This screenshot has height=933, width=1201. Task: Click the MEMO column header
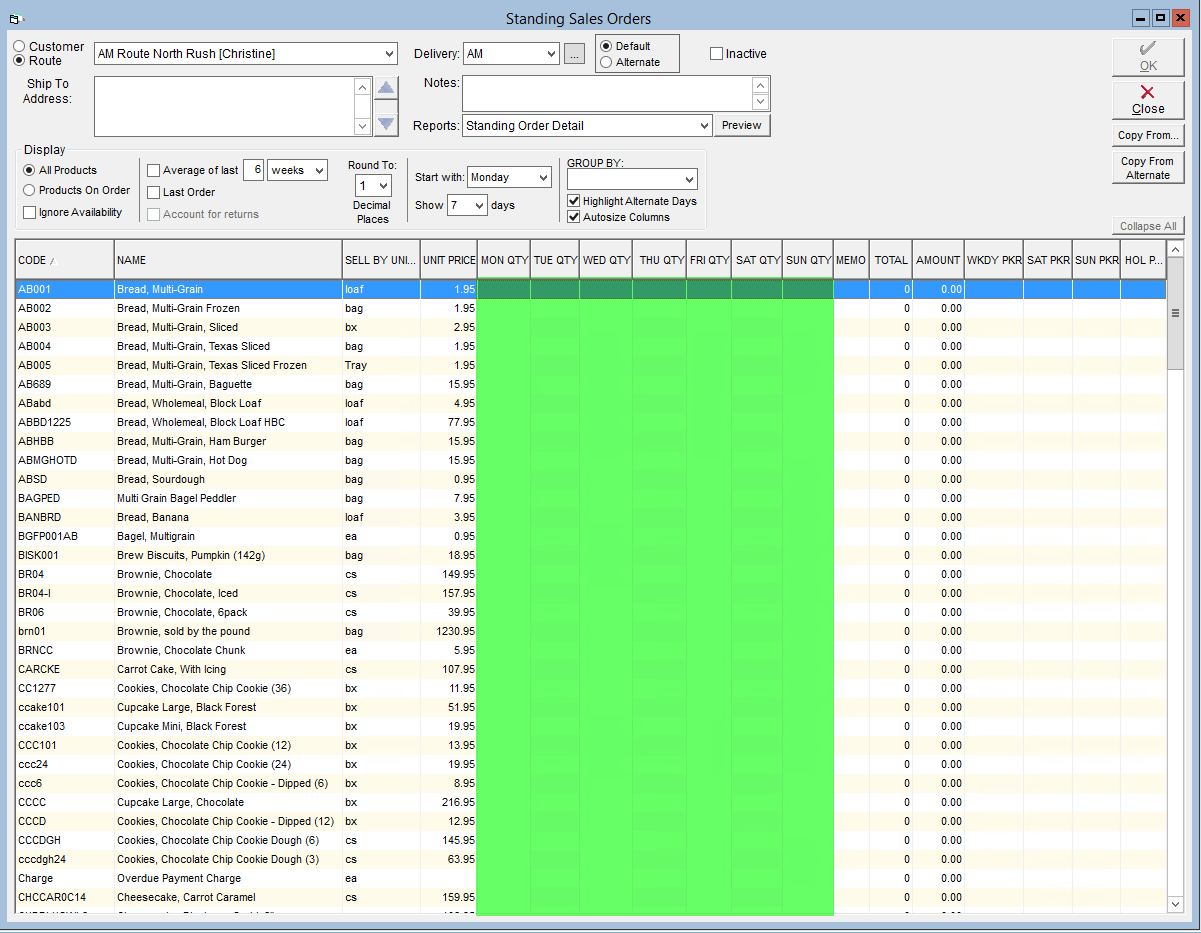coord(851,260)
